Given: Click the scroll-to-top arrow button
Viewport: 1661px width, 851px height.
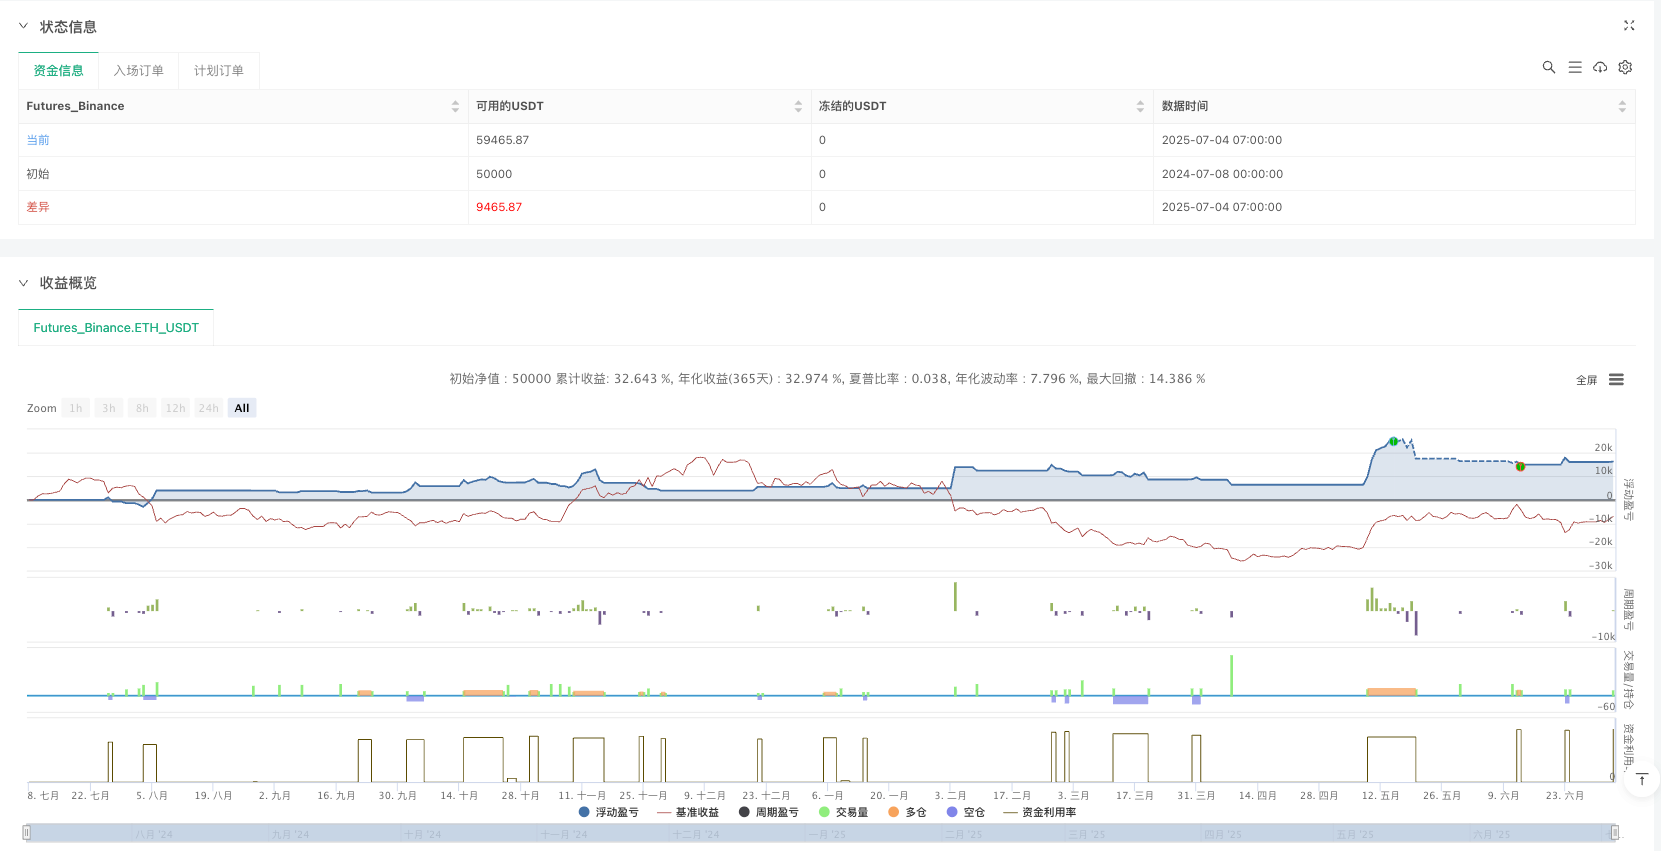Looking at the screenshot, I should (1641, 780).
